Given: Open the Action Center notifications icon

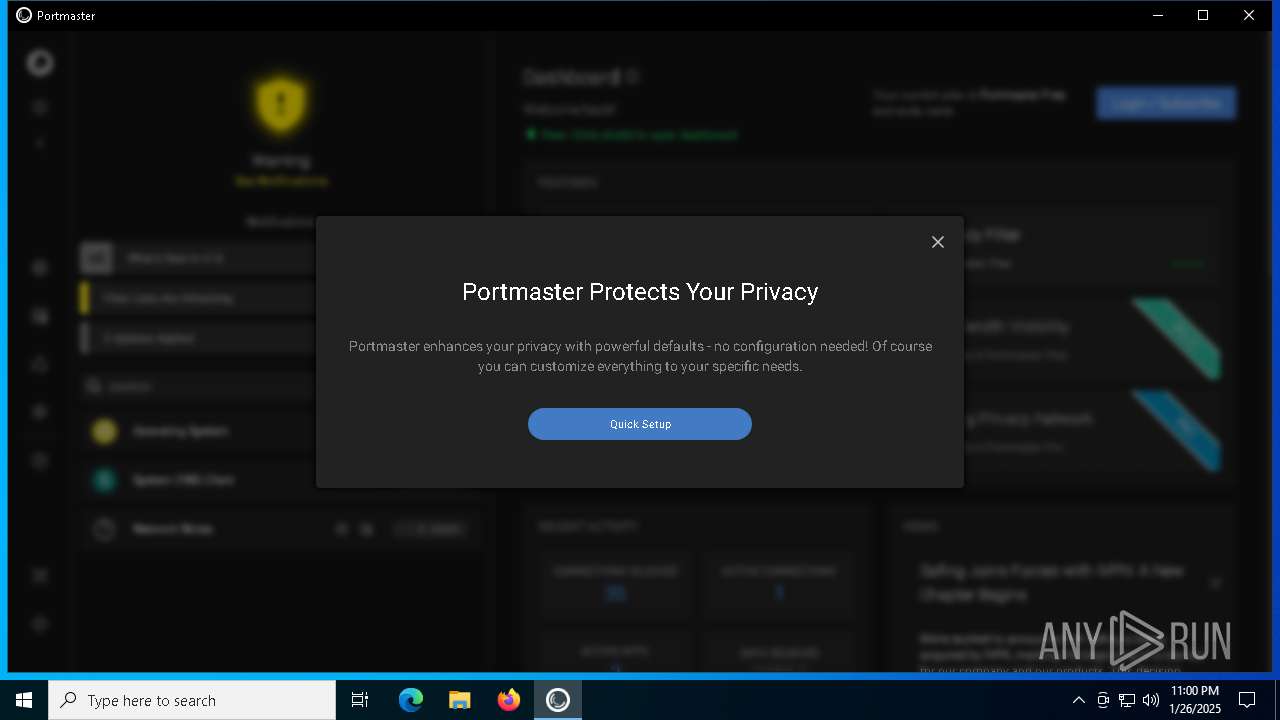Looking at the screenshot, I should coord(1247,700).
